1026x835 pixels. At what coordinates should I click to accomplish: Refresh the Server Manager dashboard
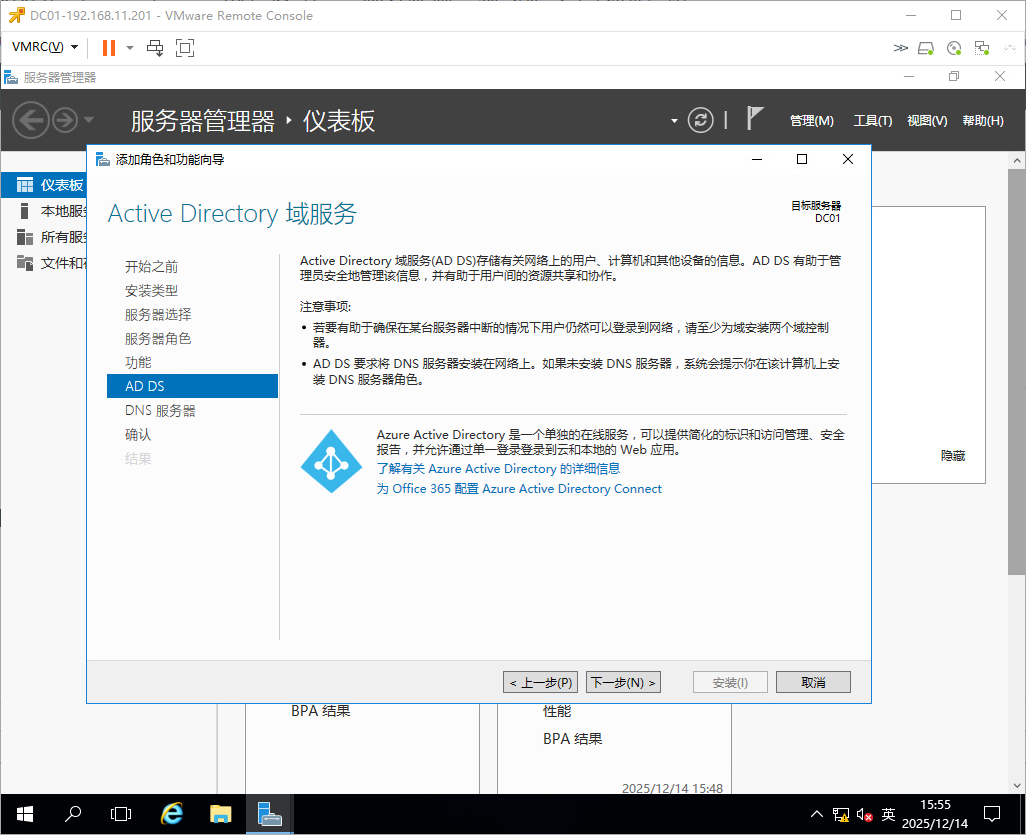pyautogui.click(x=700, y=120)
